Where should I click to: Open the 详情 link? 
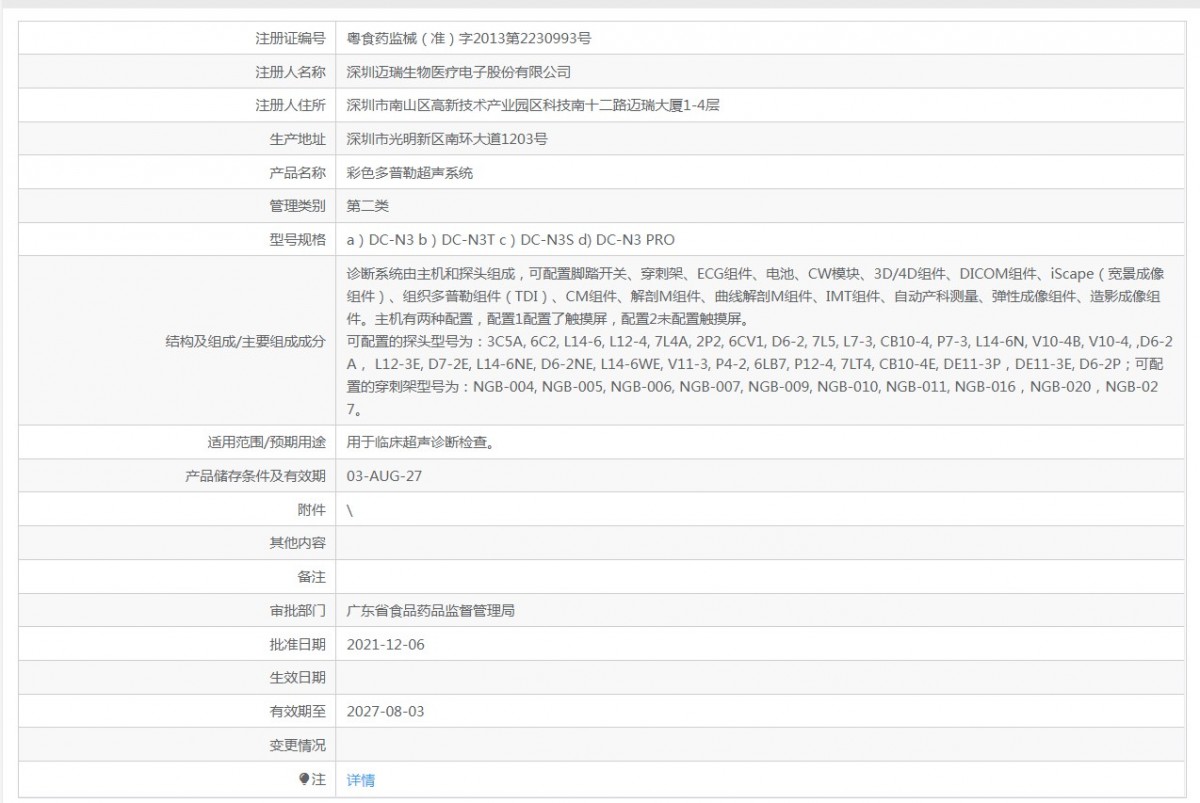pos(361,780)
